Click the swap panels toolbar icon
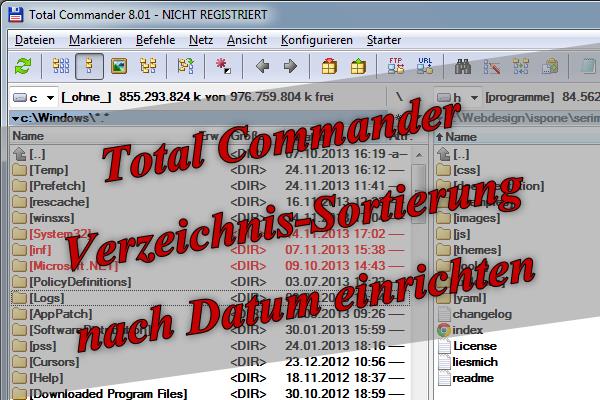The height and width of the screenshot is (400, 600). 186,66
